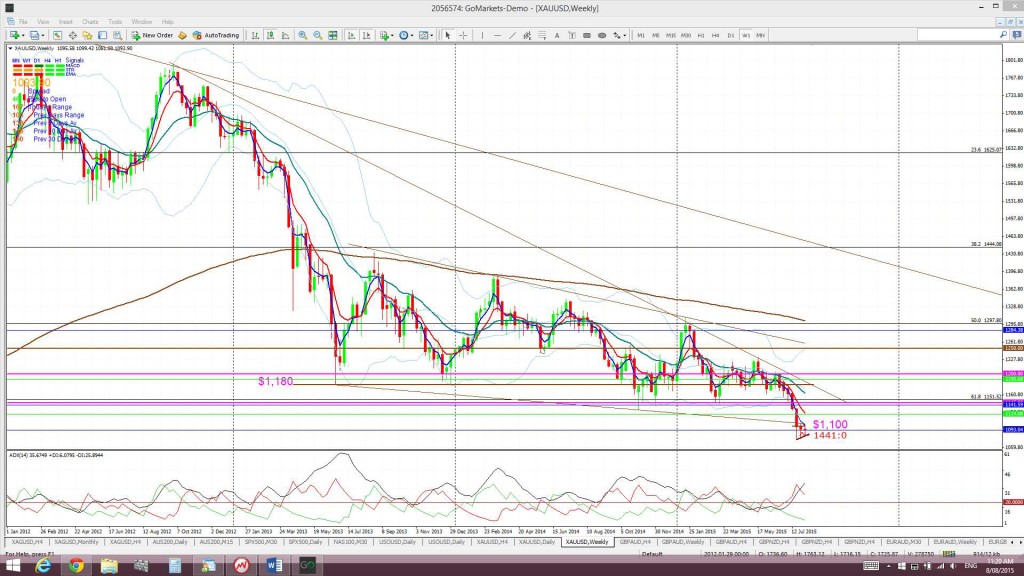Switch to H4 timeframe
Viewport: 1024px width, 576px height.
tap(716, 35)
